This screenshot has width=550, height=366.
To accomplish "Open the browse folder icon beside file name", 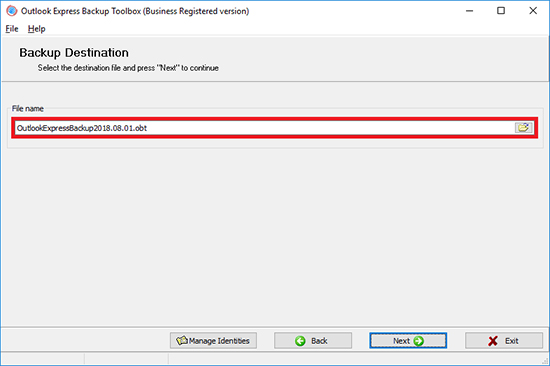I will [523, 128].
